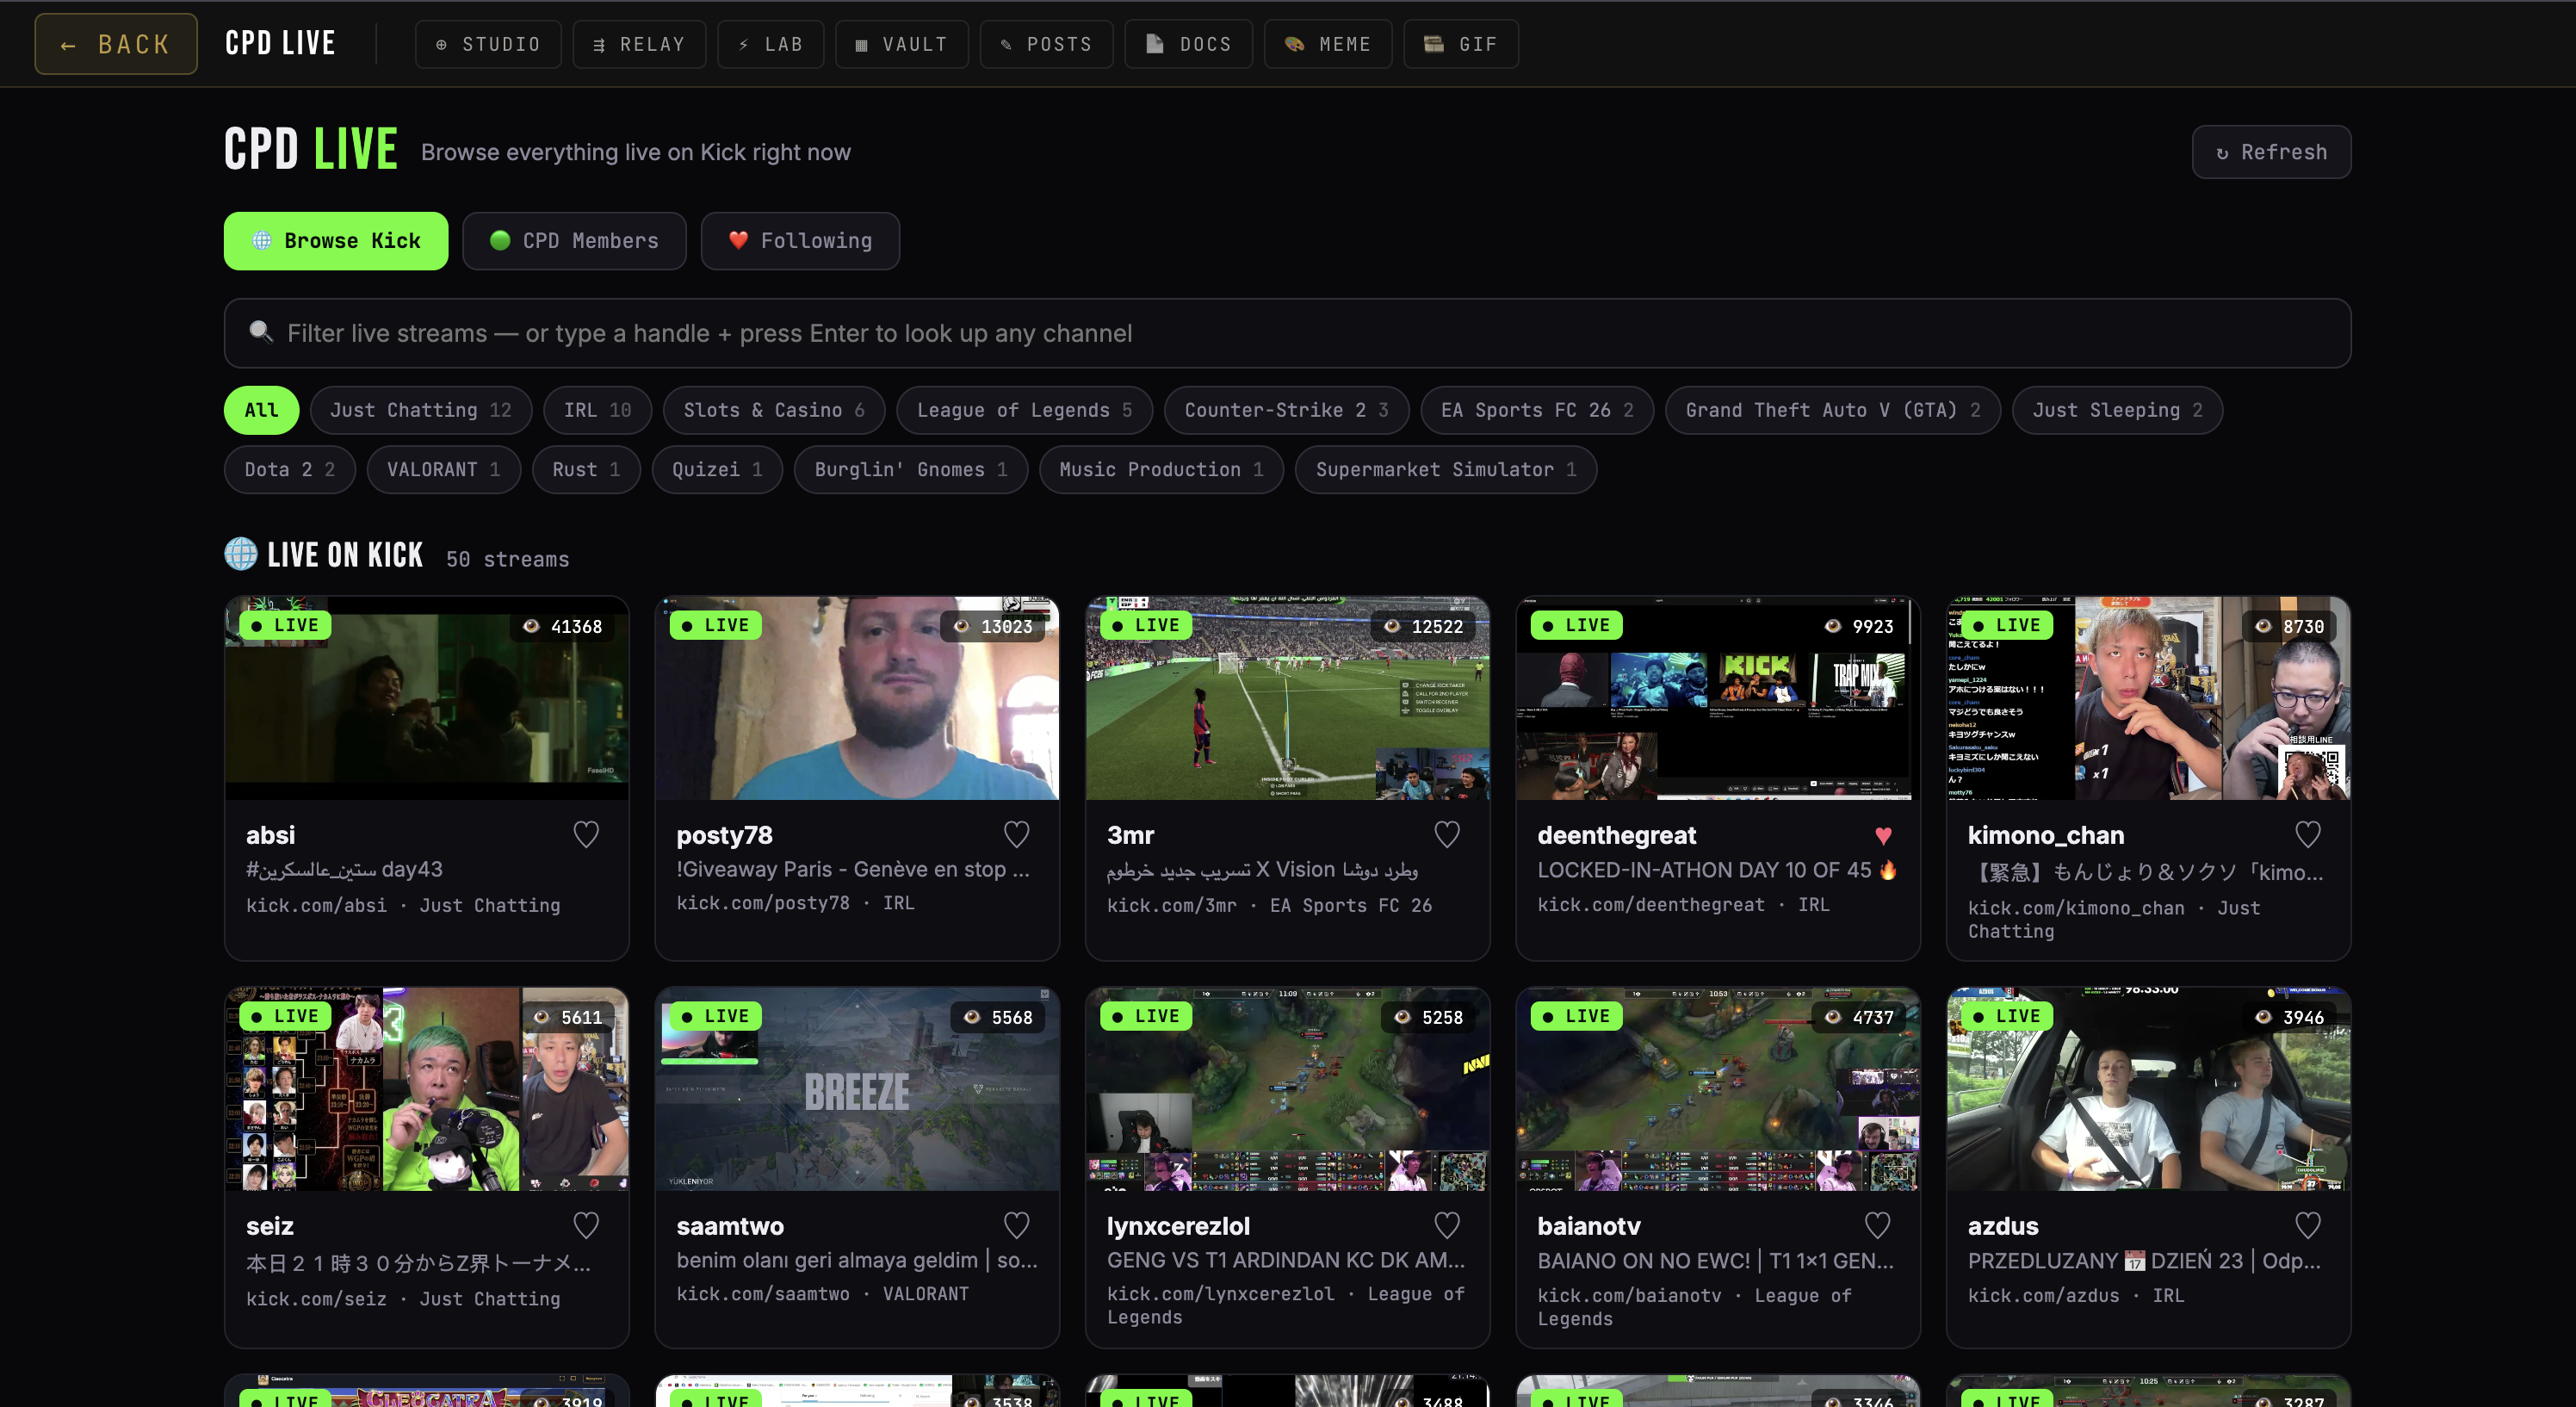The width and height of the screenshot is (2576, 1407).
Task: Refresh the live stream list
Action: pos(2271,152)
